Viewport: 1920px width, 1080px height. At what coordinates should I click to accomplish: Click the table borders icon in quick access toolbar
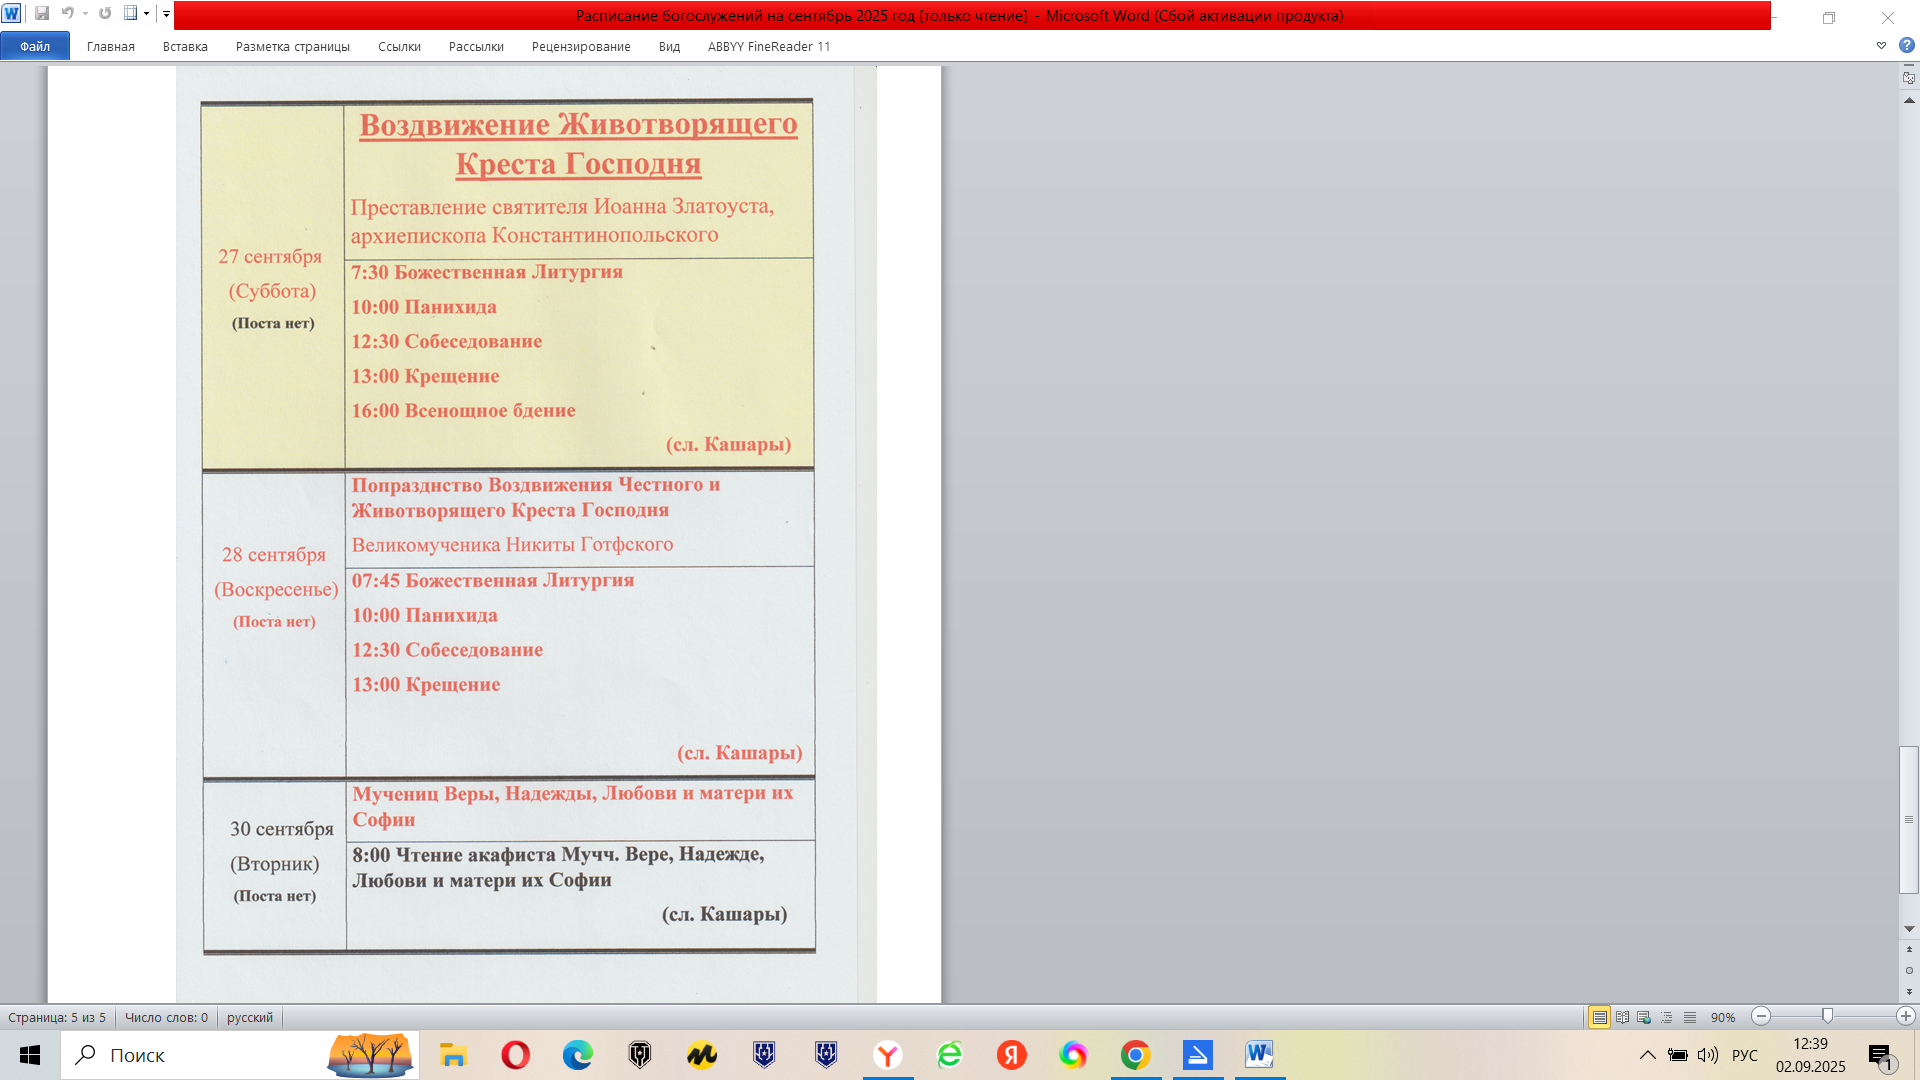click(x=130, y=14)
